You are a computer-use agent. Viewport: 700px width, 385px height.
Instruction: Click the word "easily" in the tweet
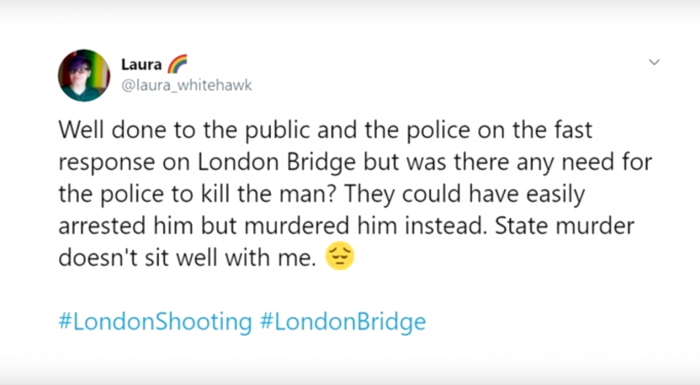[555, 194]
